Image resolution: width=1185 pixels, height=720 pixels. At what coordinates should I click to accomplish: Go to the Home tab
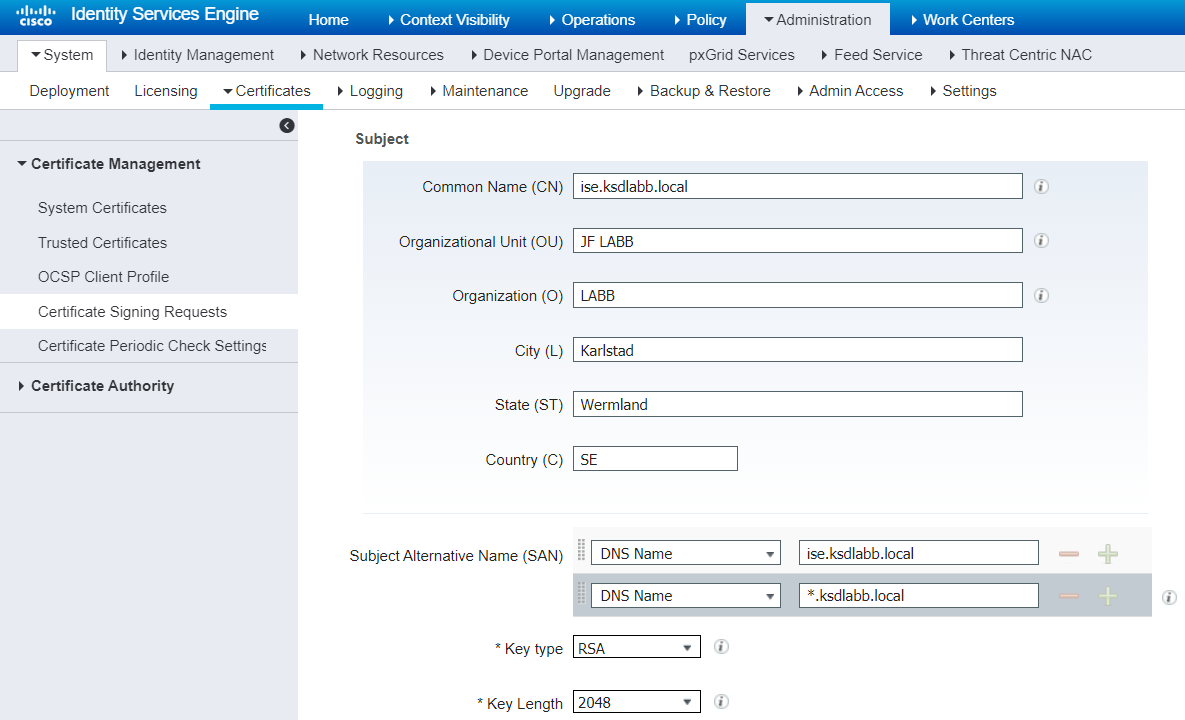coord(328,20)
